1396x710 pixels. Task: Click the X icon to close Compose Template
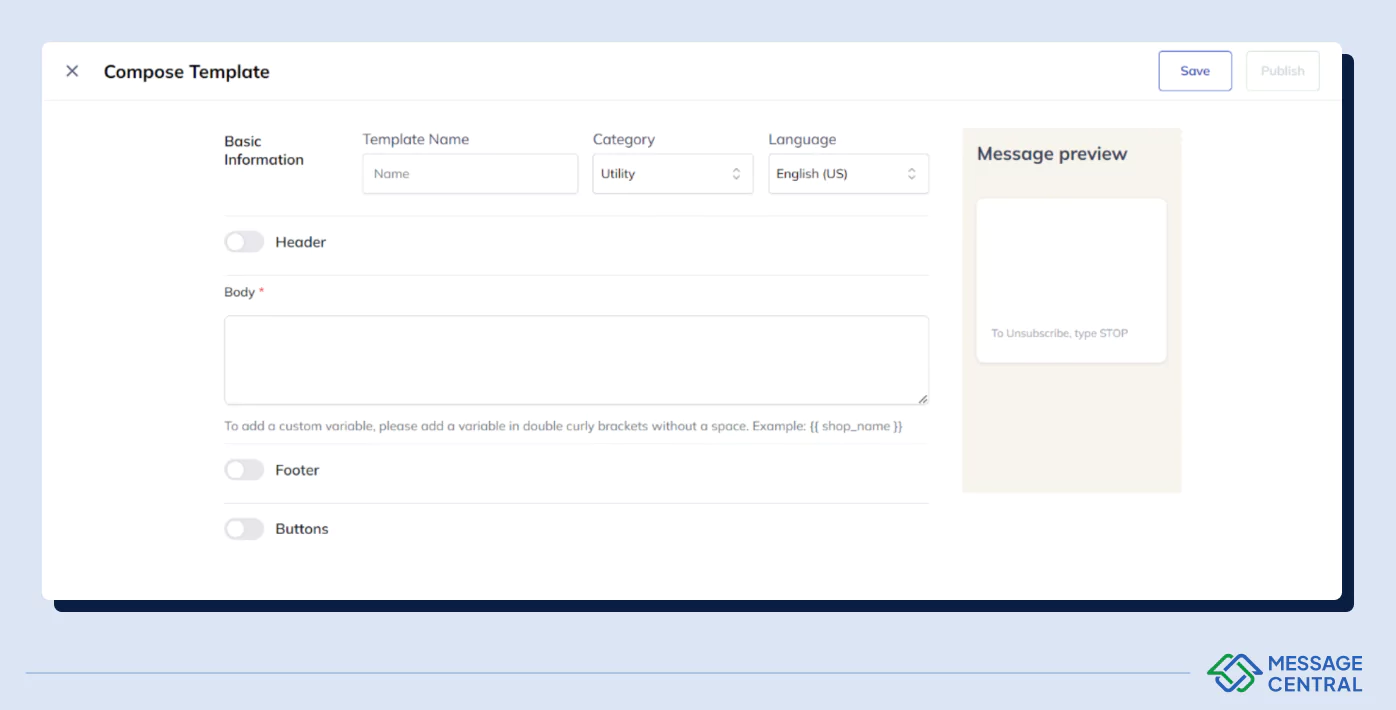coord(71,70)
